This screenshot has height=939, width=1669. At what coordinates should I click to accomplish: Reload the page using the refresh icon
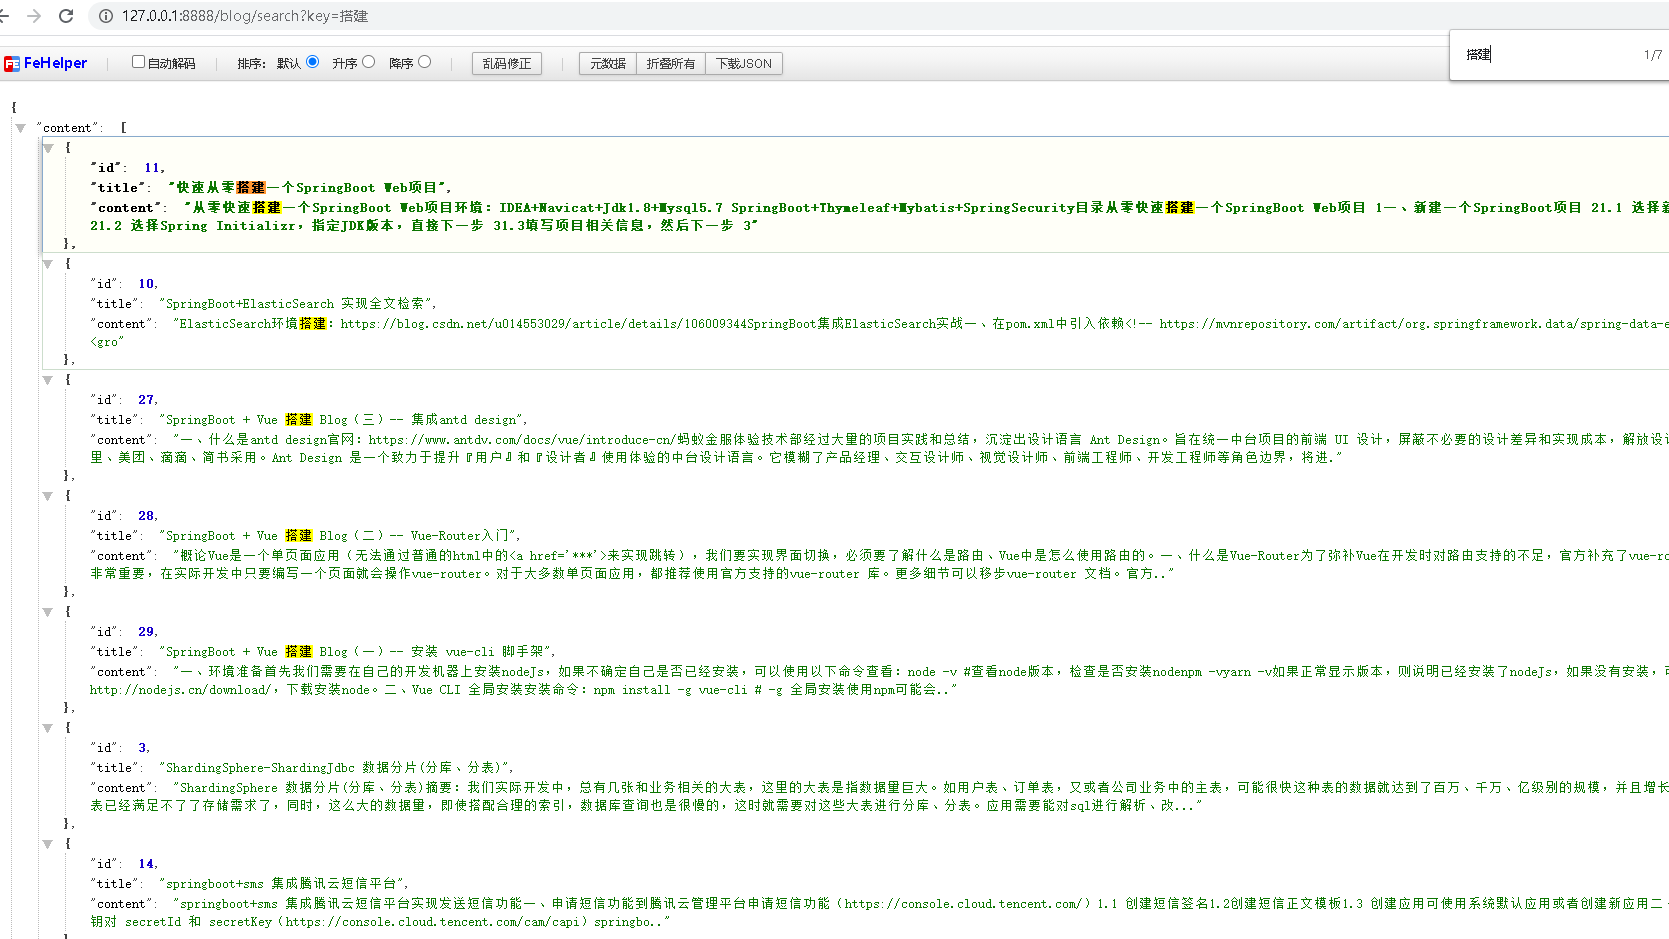(x=66, y=16)
